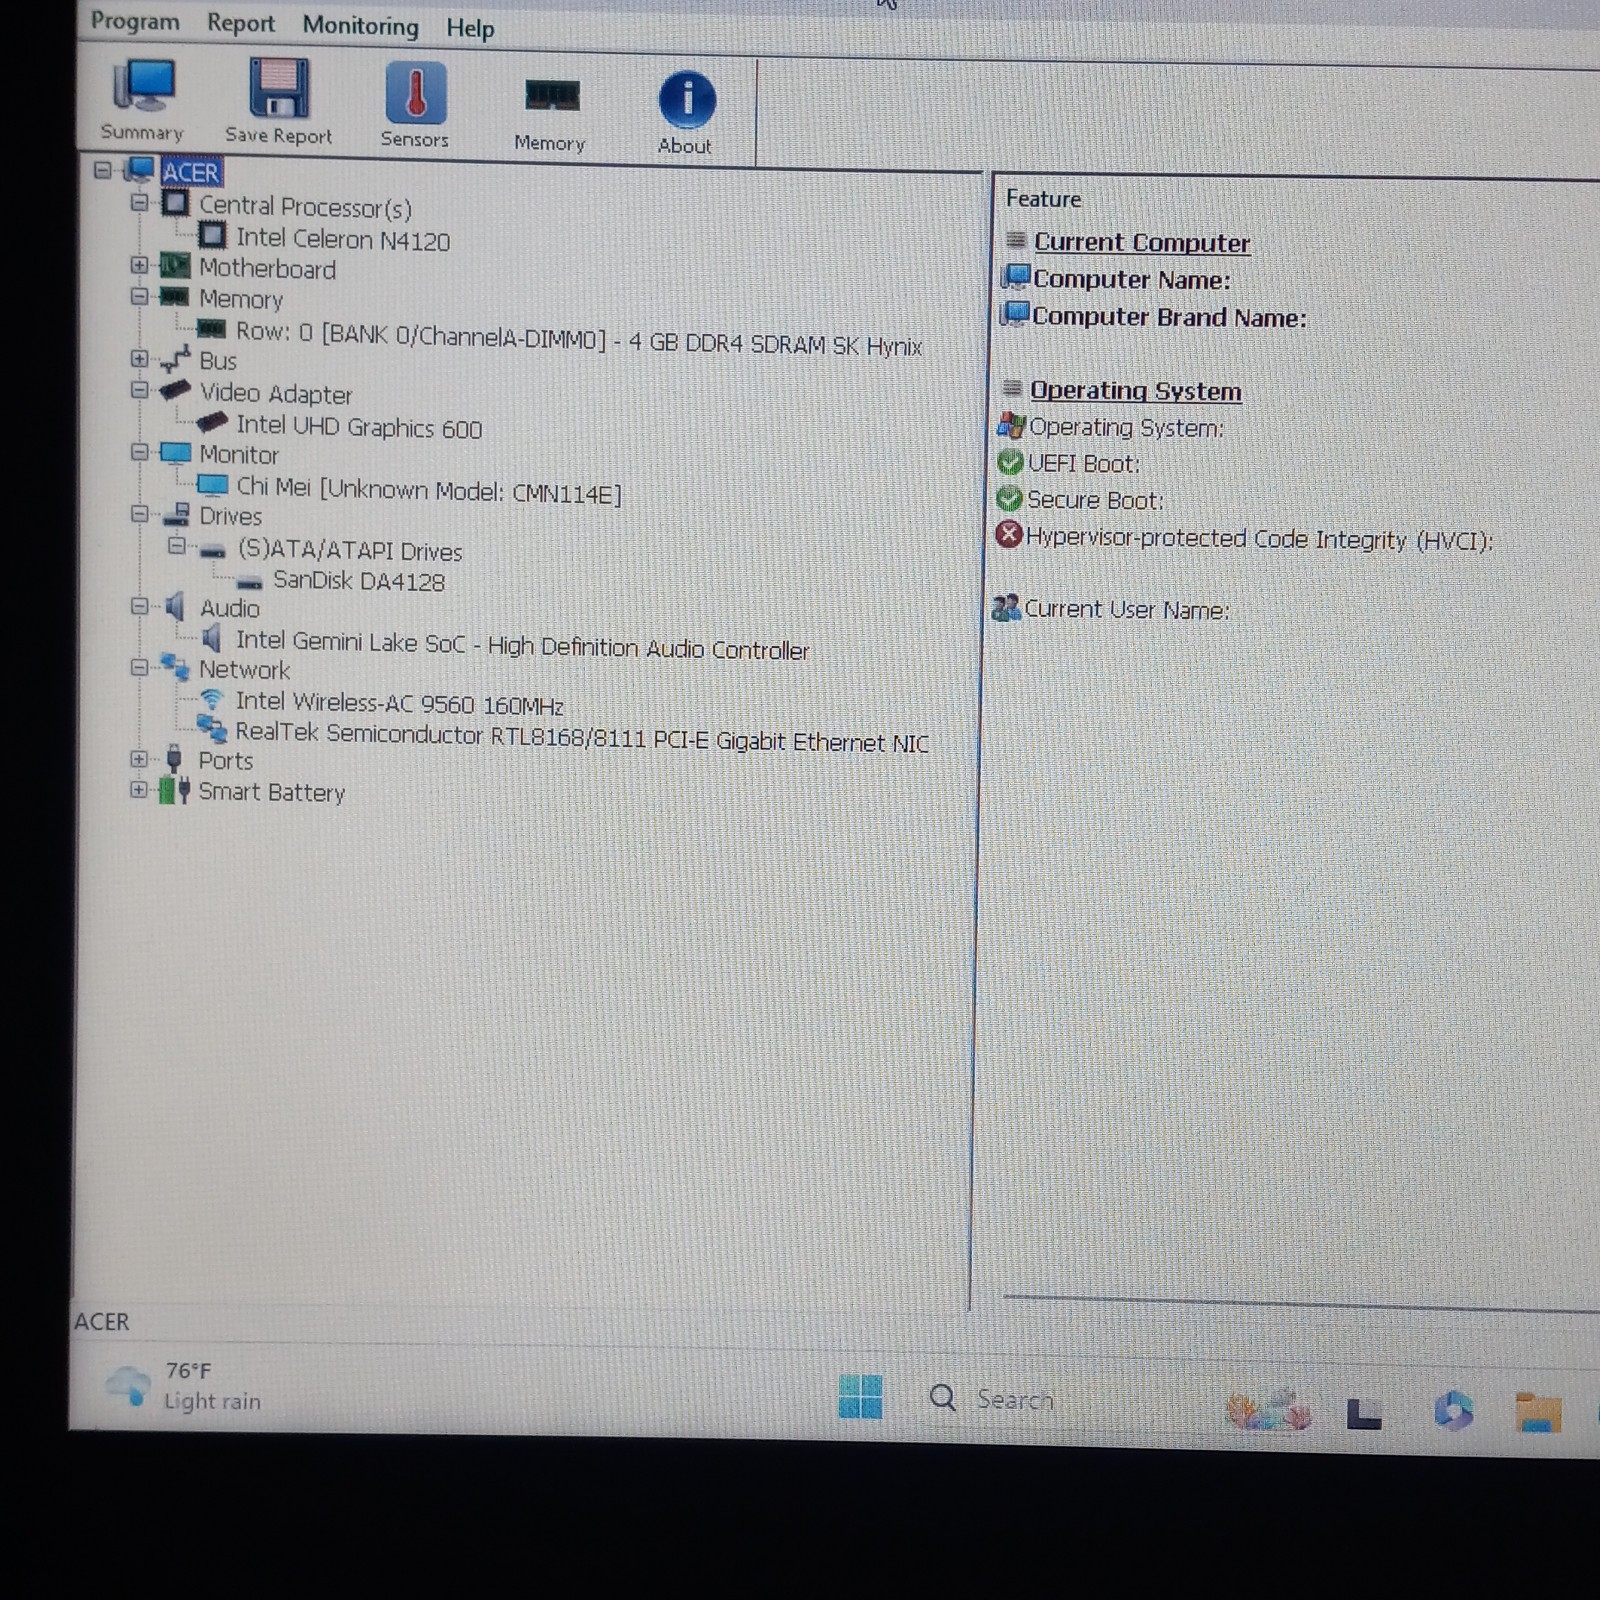Image resolution: width=1600 pixels, height=1600 pixels.
Task: Click the Central Processor(s) chip icon
Action: pyautogui.click(x=175, y=204)
